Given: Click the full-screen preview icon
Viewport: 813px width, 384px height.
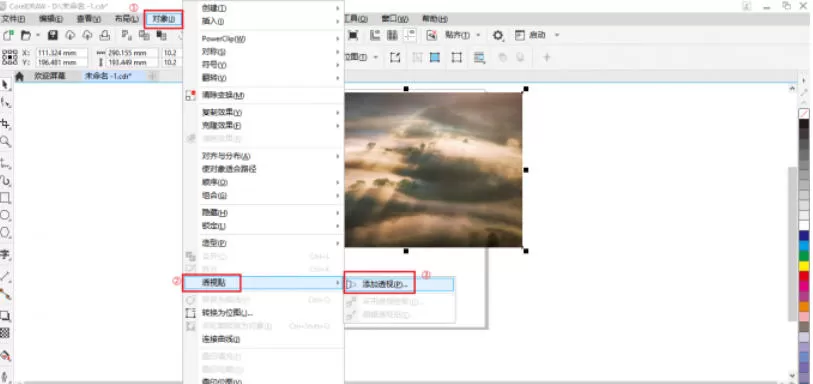Looking at the screenshot, I should pos(353,35).
